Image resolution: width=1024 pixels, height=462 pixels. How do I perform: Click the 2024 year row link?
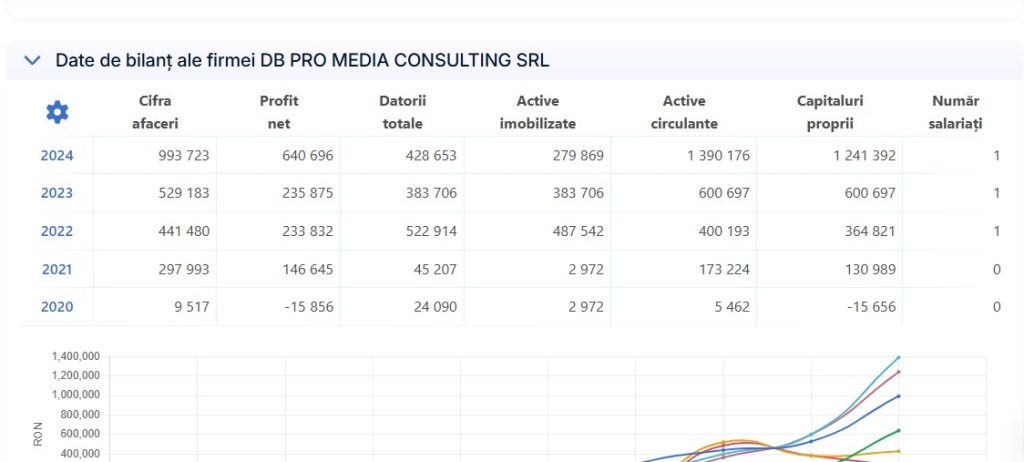(x=57, y=155)
